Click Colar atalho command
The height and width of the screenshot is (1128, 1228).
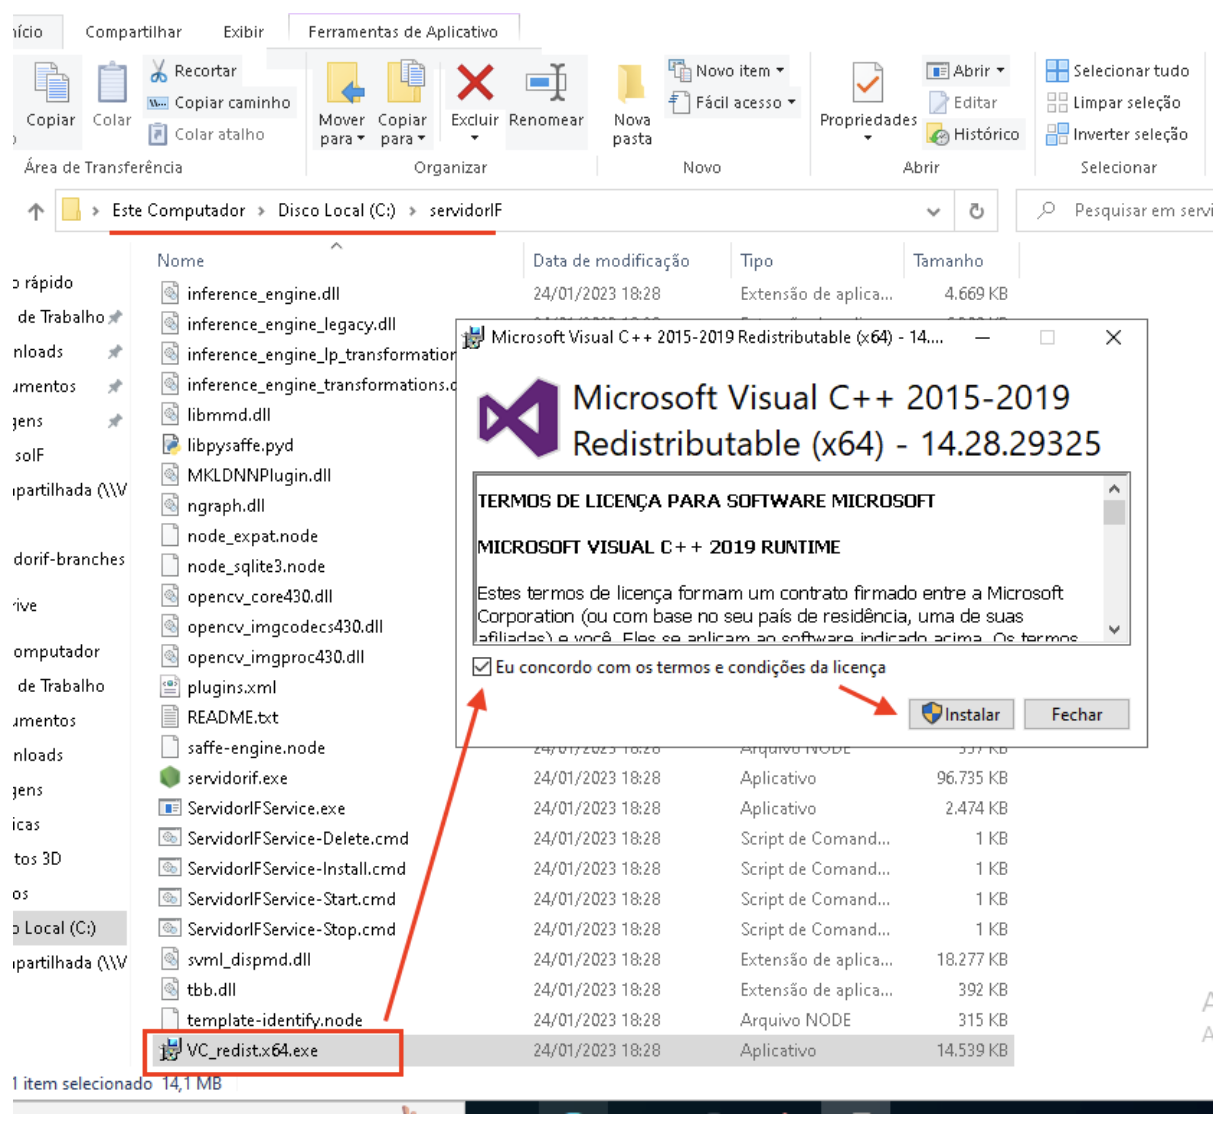coord(207,134)
